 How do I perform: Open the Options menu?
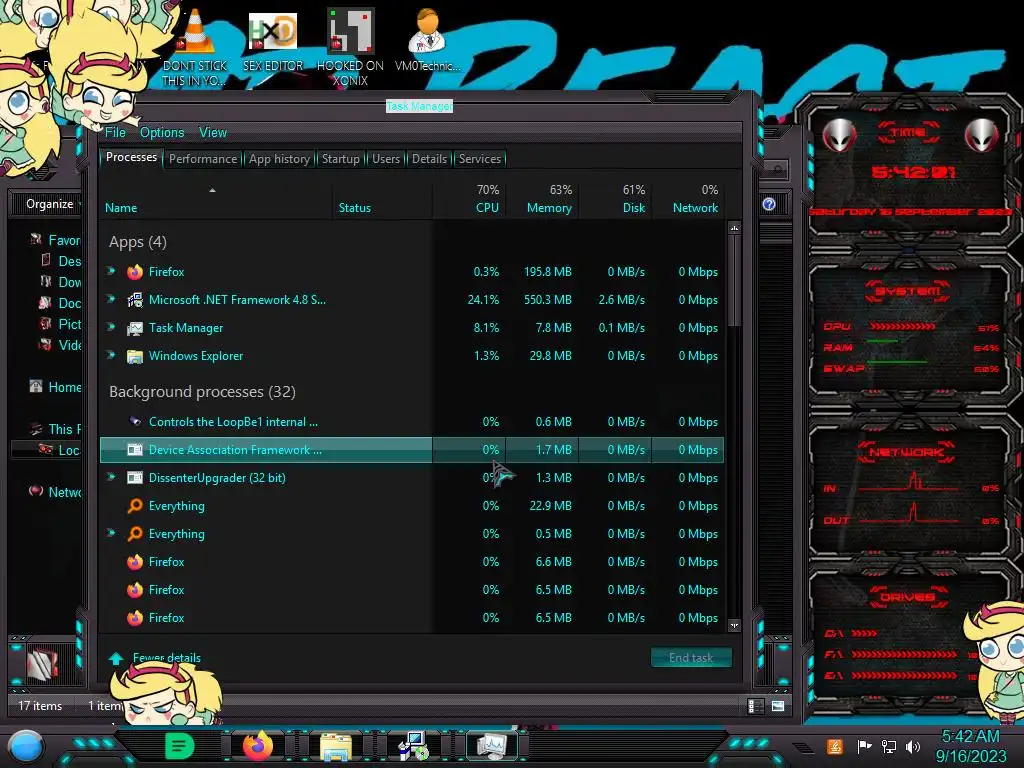(x=162, y=133)
